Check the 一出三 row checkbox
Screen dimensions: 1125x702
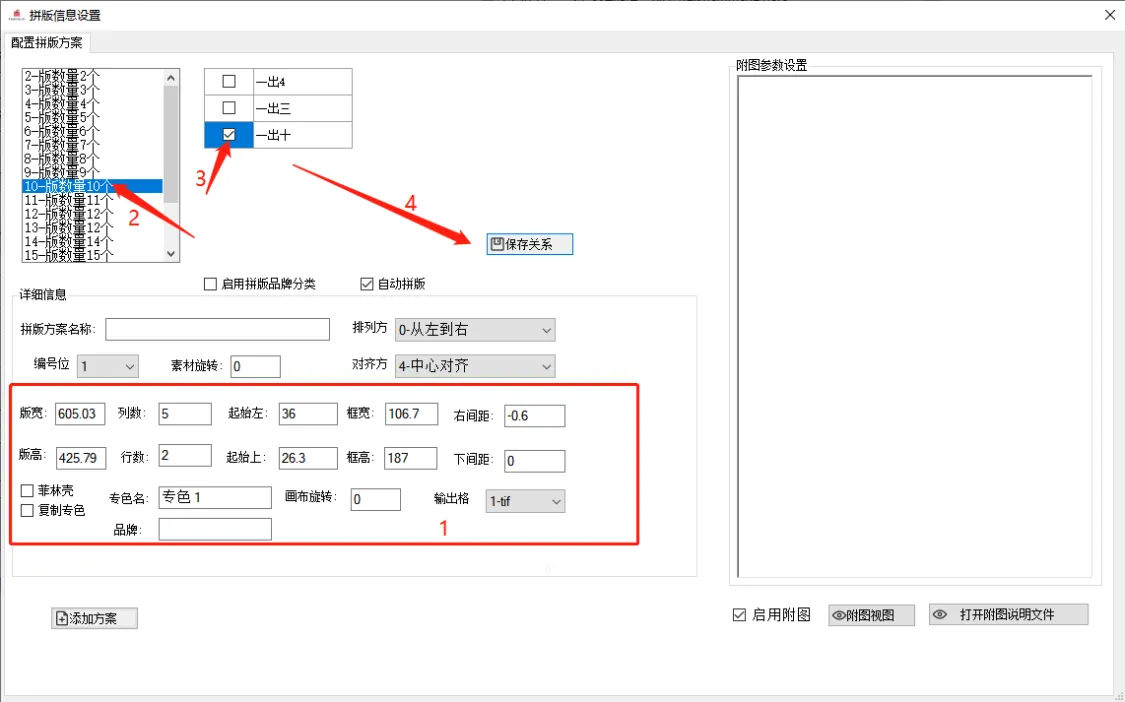point(229,108)
